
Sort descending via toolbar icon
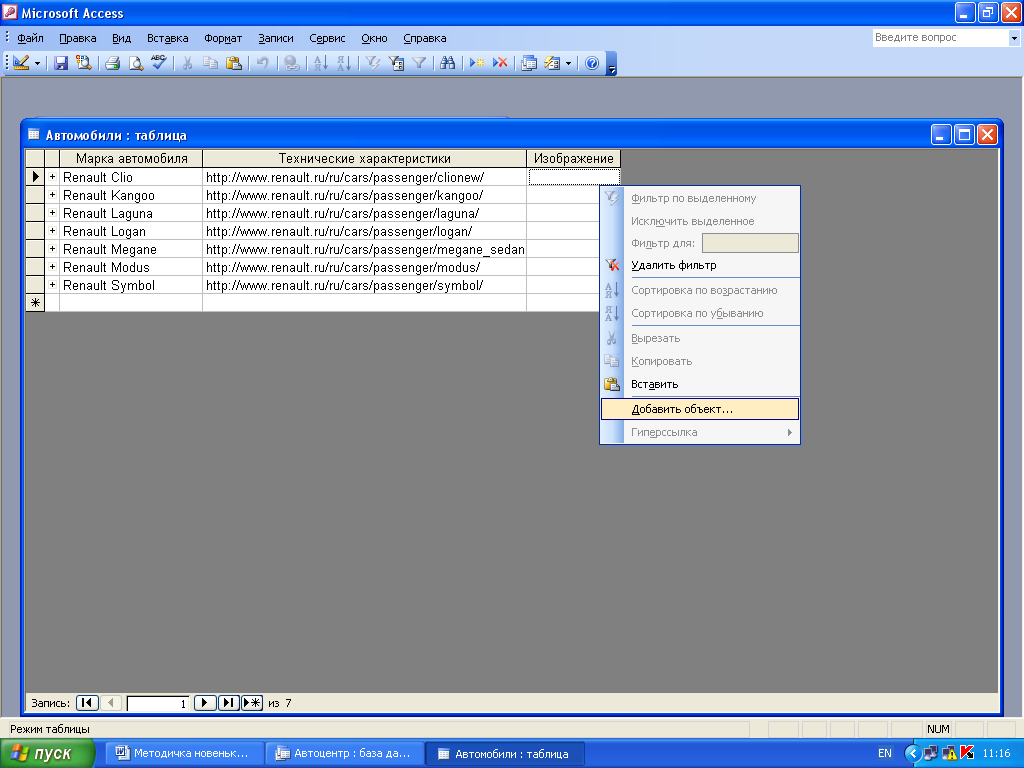(344, 63)
